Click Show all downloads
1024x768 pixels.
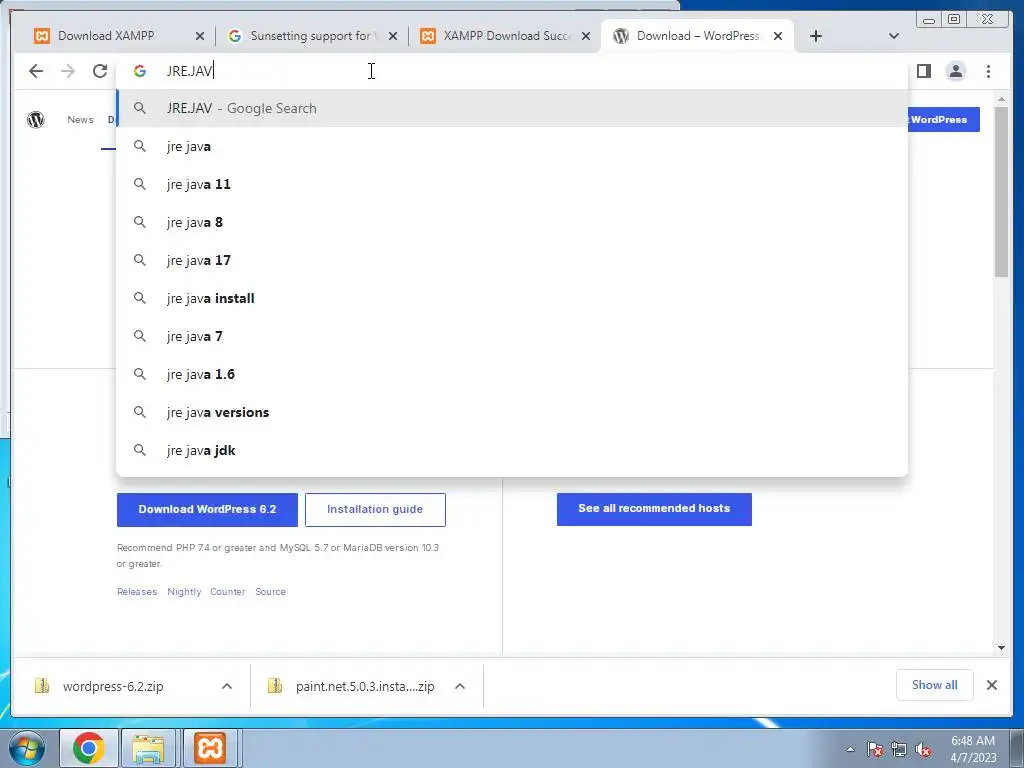[935, 685]
